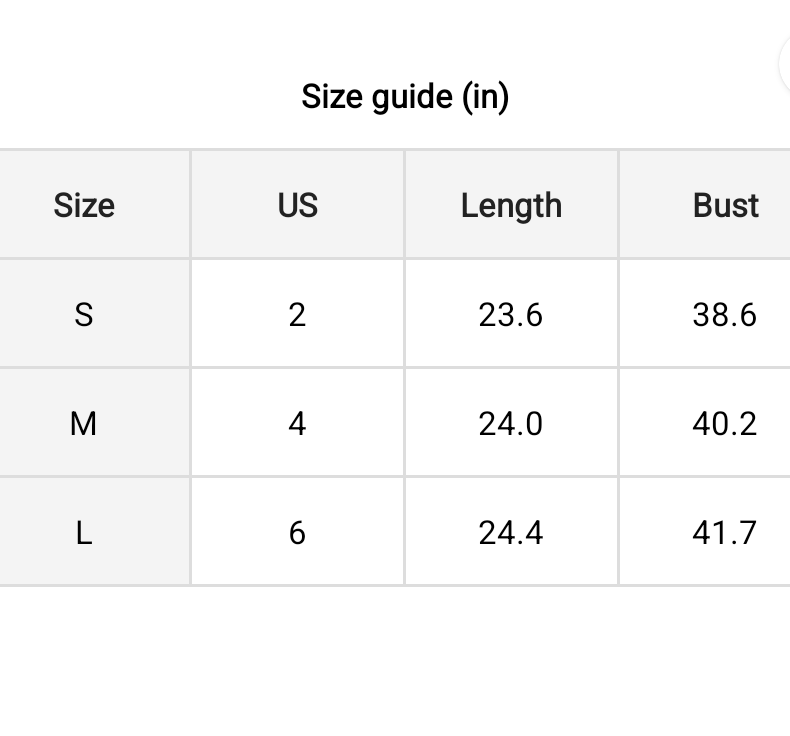Screen dimensions: 790x736
Task: Click US size 2 cell
Action: [x=297, y=315]
